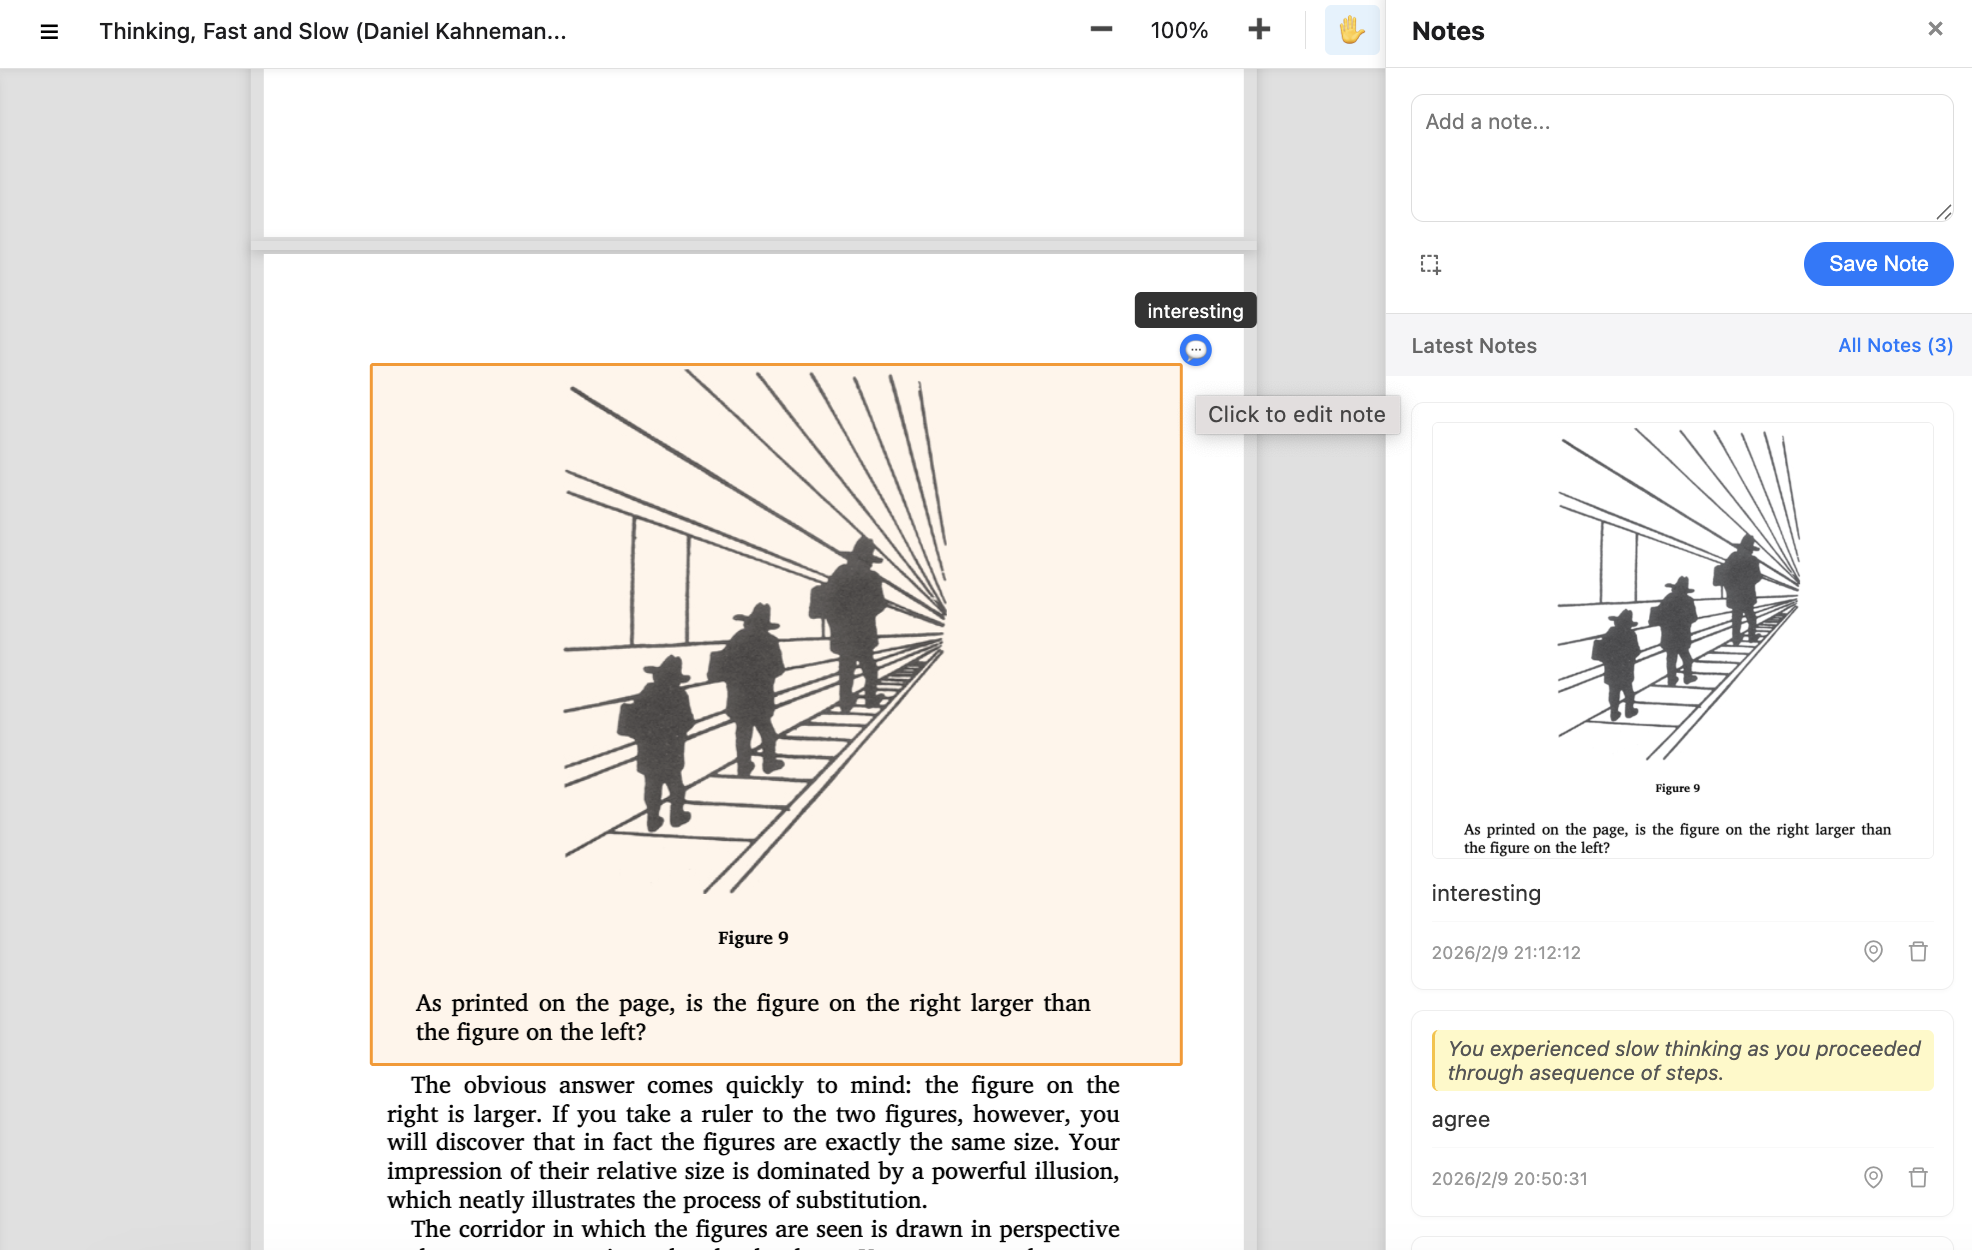1972x1250 pixels.
Task: Zoom out of the document
Action: (x=1100, y=30)
